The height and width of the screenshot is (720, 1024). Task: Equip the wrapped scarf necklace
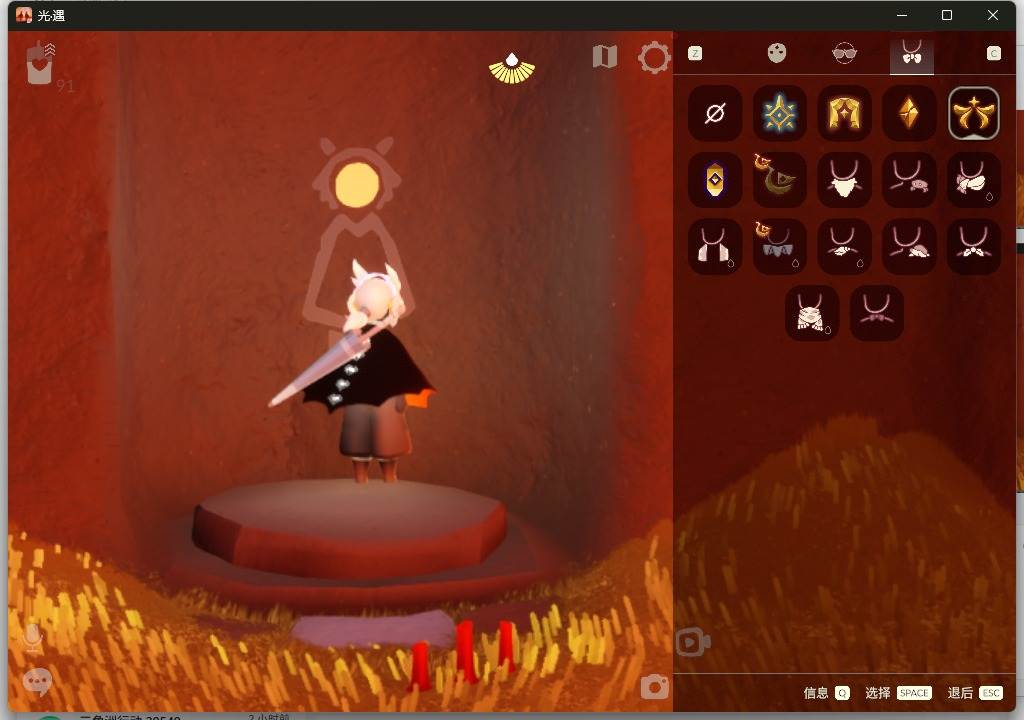click(973, 180)
